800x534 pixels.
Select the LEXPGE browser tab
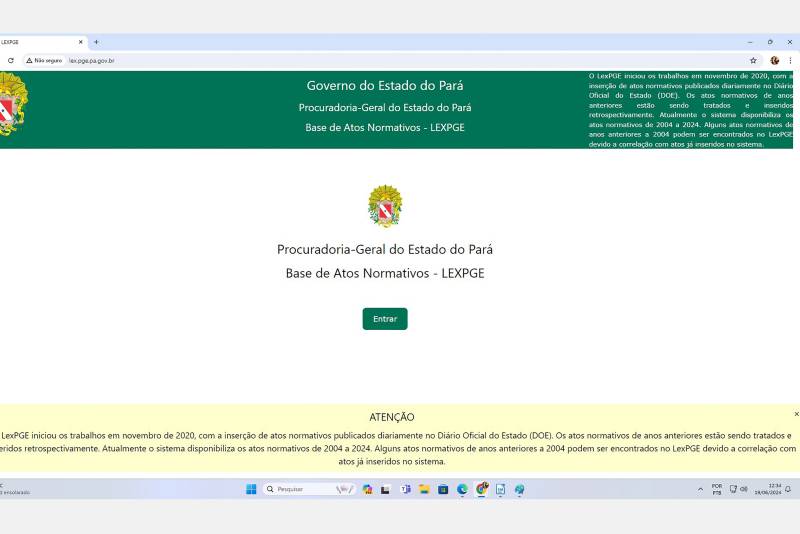coord(35,42)
